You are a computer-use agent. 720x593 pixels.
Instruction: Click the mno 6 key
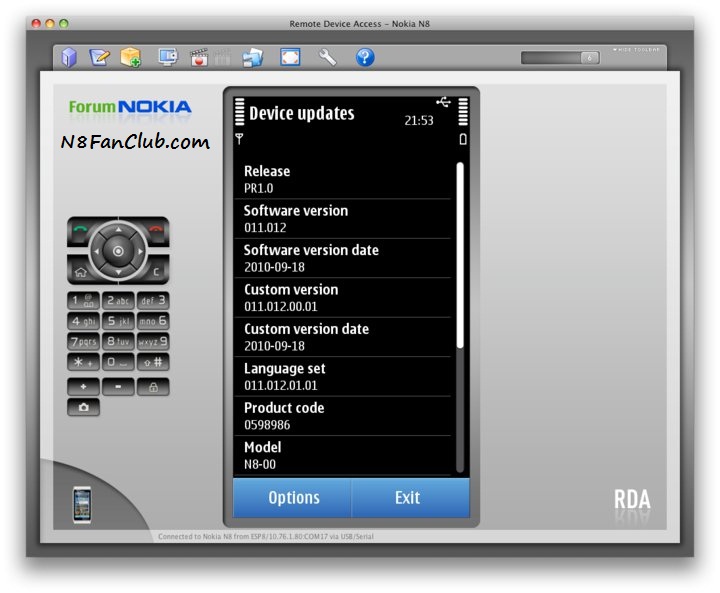(153, 321)
